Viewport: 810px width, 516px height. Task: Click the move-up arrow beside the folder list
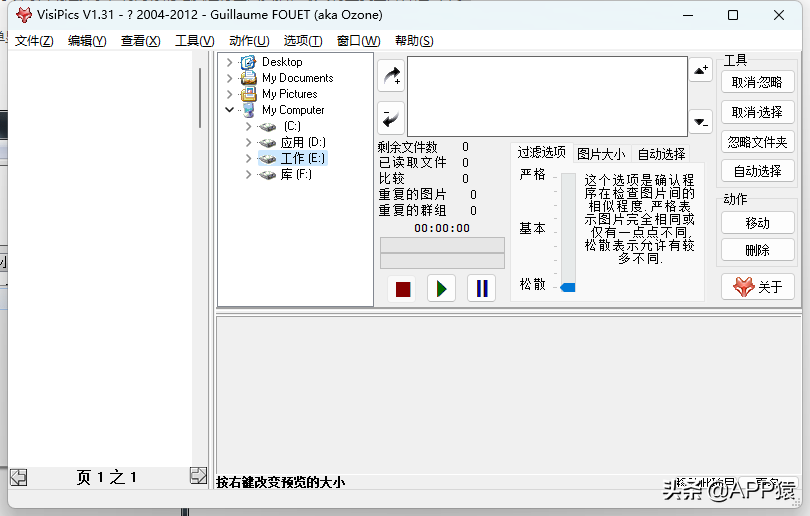701,70
